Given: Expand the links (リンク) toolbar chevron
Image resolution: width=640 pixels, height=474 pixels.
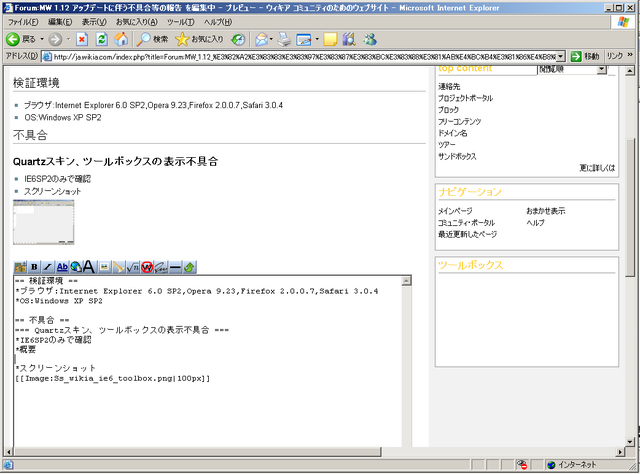Looking at the screenshot, I should (630, 55).
